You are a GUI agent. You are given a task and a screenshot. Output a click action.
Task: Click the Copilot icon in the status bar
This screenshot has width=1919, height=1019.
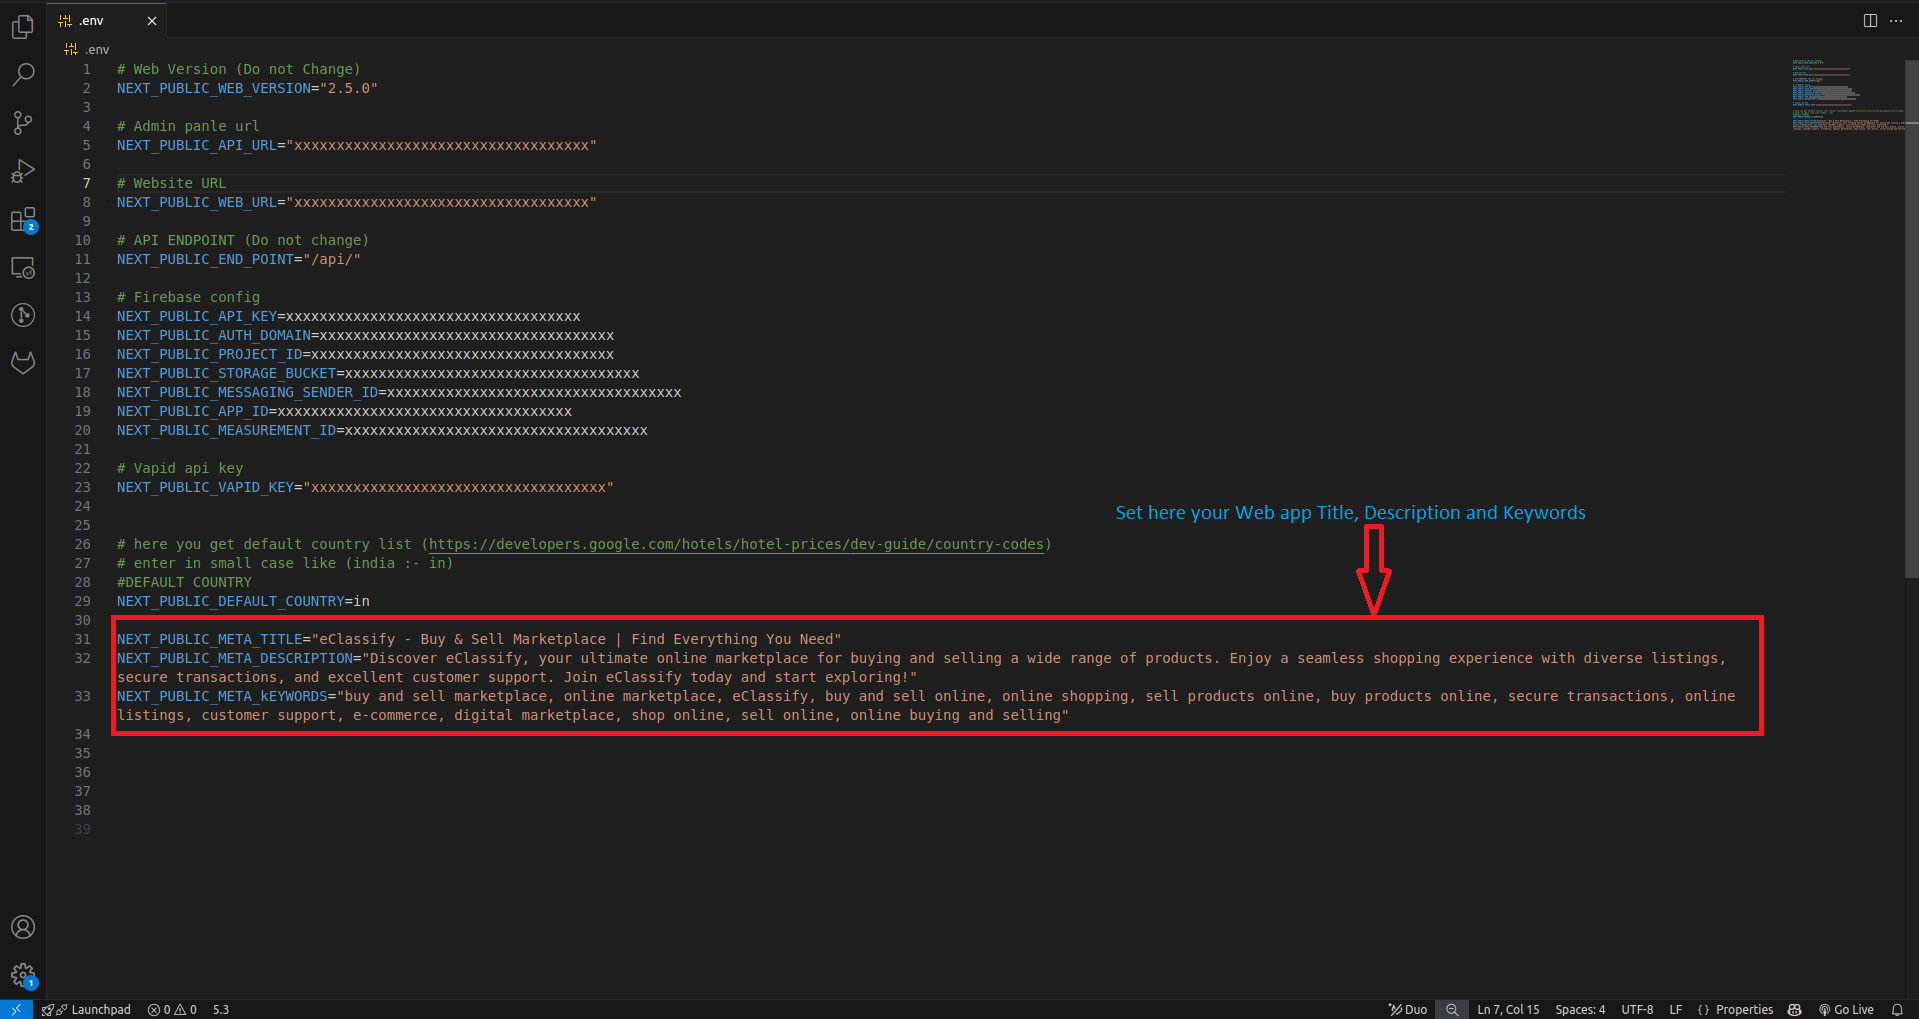pos(1794,1009)
